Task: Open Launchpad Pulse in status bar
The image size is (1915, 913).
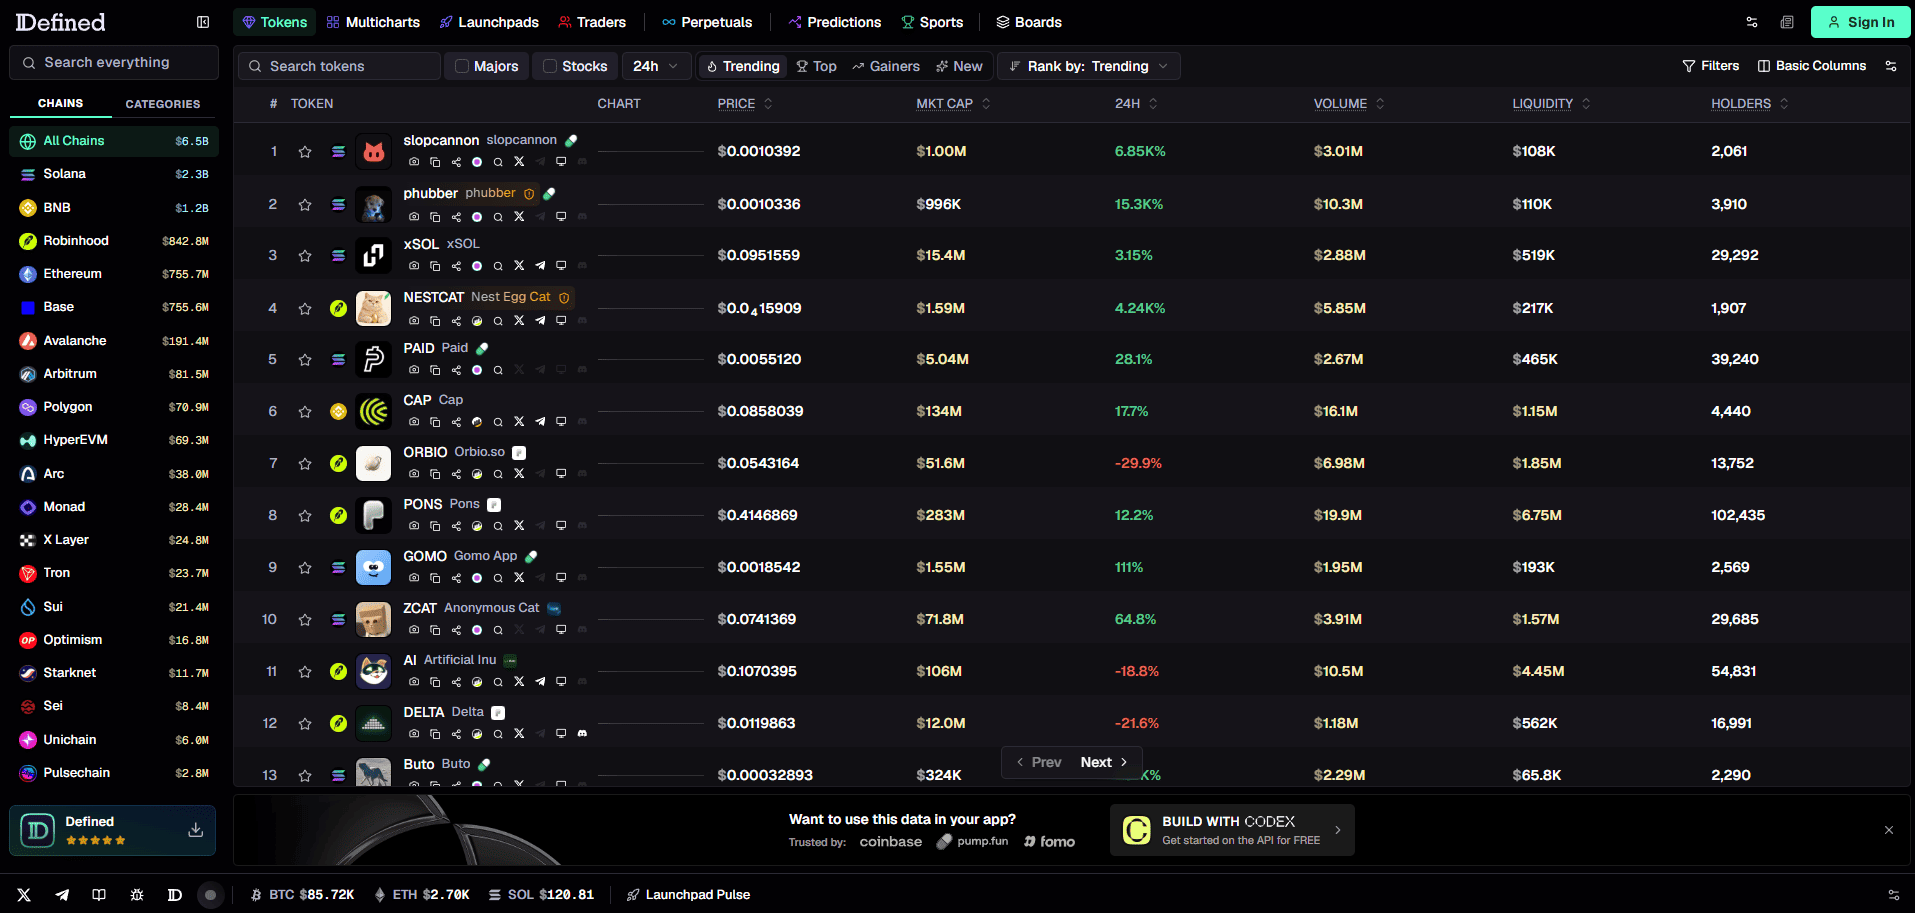Action: (x=688, y=895)
